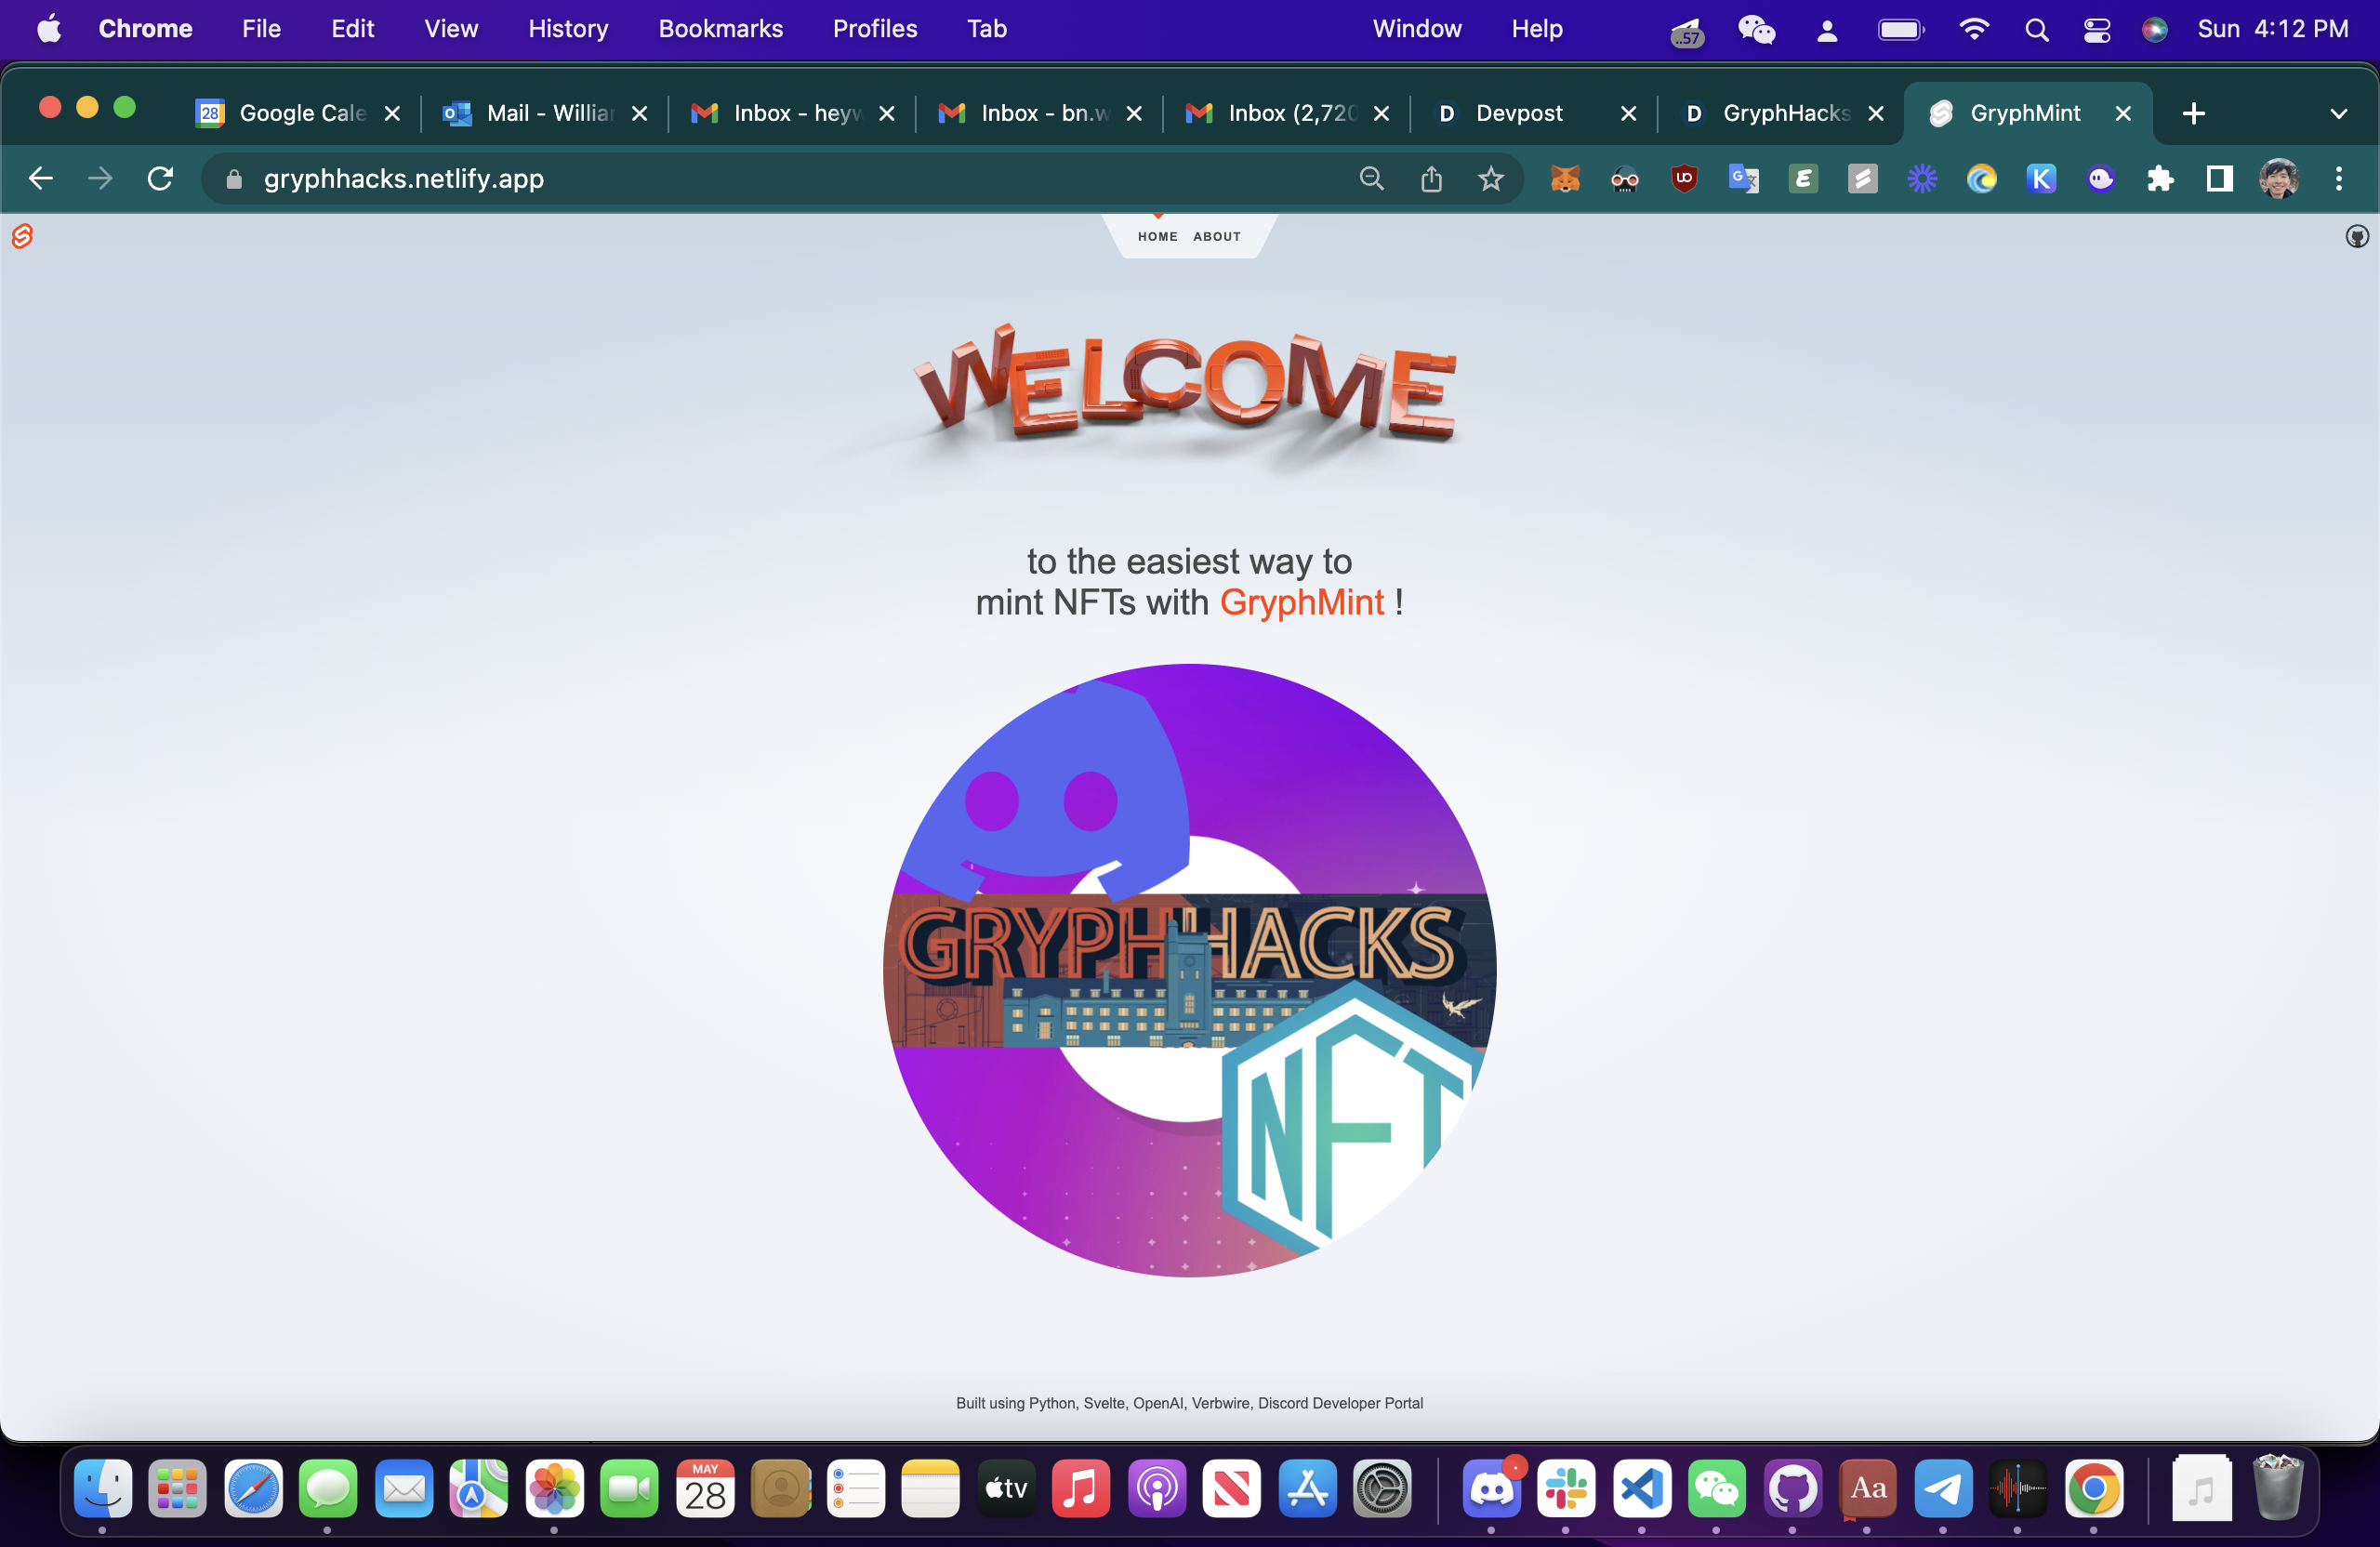The image size is (2380, 1547).
Task: Open the Chrome three-dot menu
Action: pos(2338,179)
